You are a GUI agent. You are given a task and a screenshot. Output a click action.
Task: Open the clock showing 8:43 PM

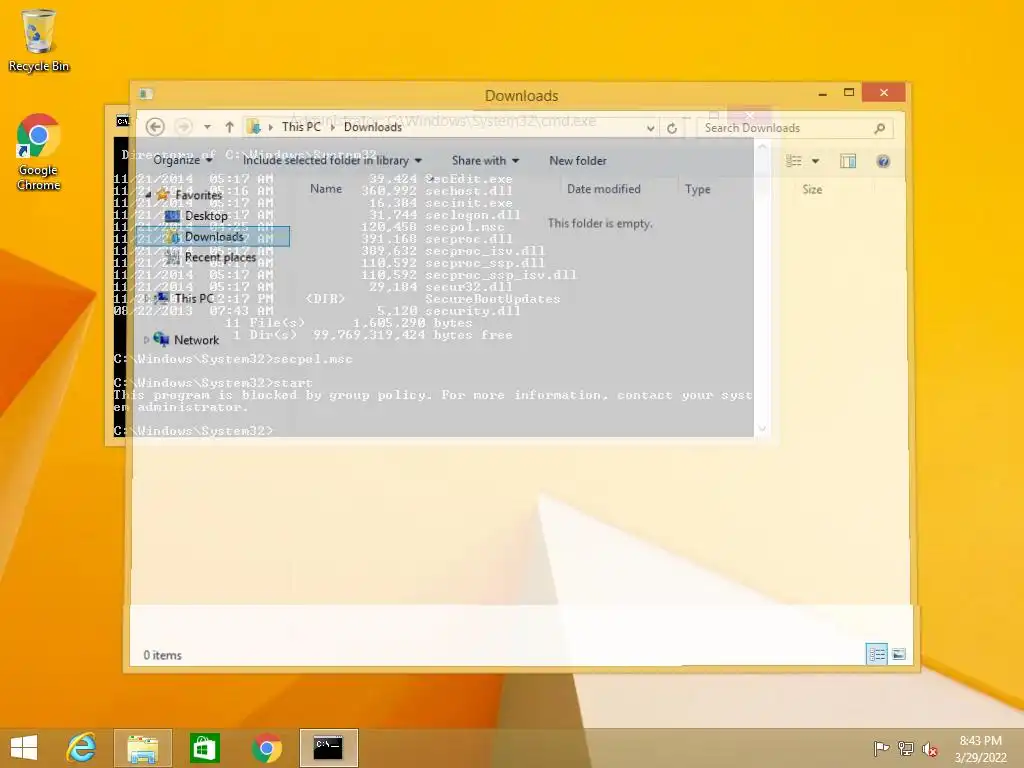pos(980,748)
